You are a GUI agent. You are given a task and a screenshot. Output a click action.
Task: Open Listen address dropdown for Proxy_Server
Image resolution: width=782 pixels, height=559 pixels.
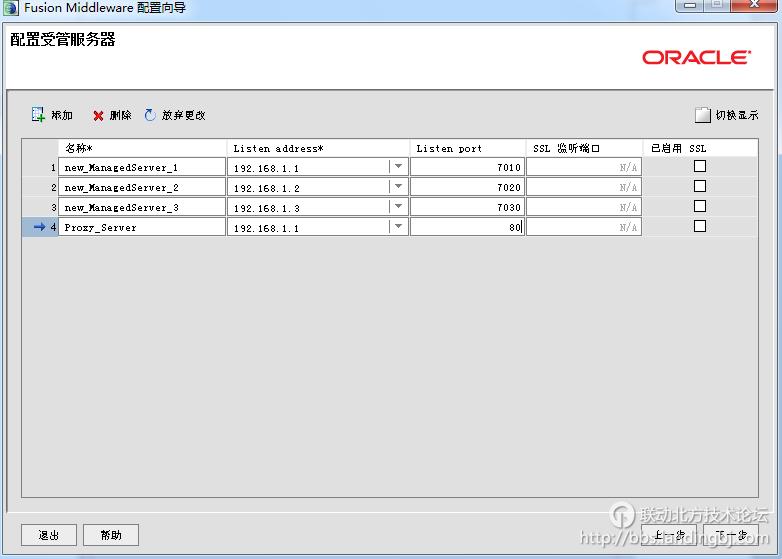[x=398, y=227]
